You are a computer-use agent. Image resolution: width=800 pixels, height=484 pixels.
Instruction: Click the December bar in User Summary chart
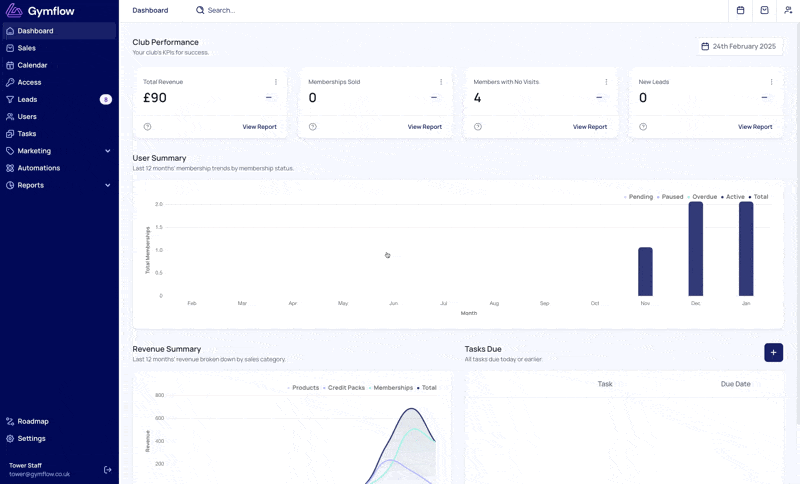click(695, 249)
